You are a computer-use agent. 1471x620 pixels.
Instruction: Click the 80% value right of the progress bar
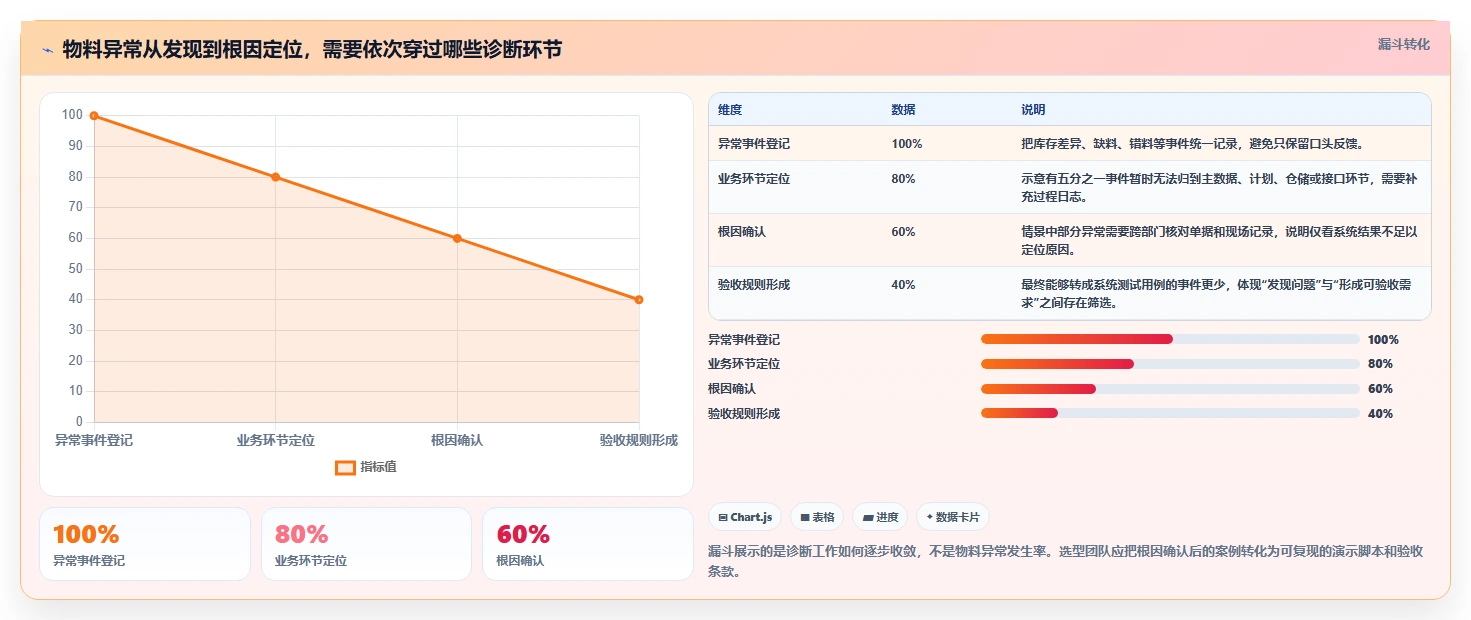tap(1380, 364)
